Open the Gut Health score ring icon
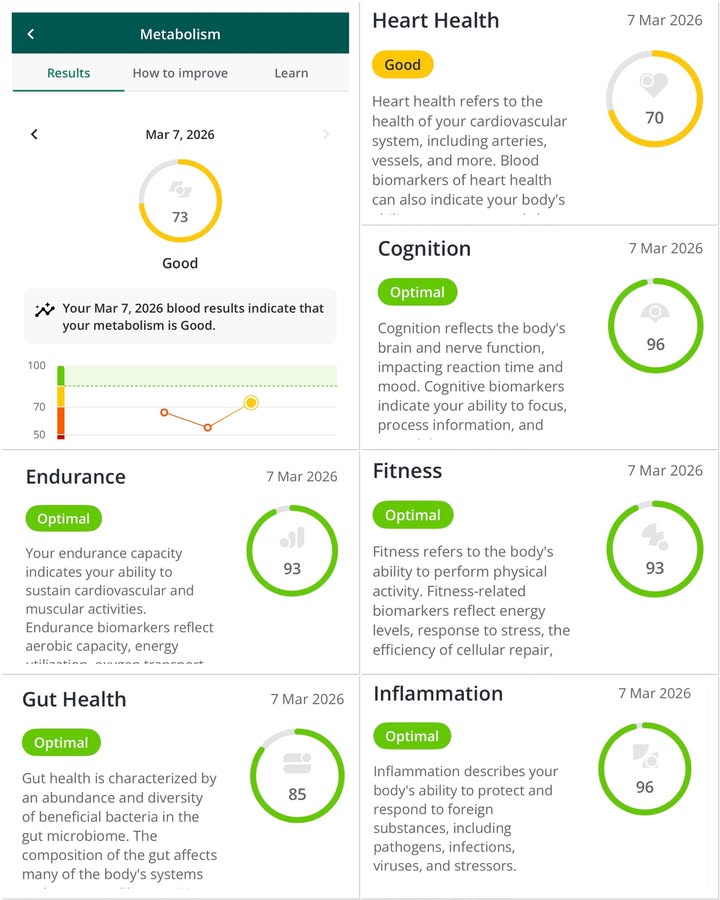The height and width of the screenshot is (900, 720). pyautogui.click(x=297, y=775)
